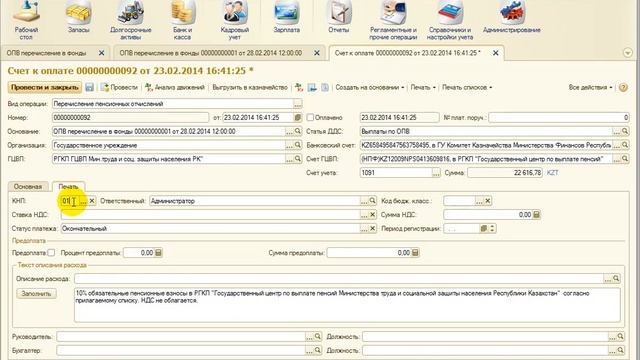
Task: Open the Банк и касса section
Action: [182, 20]
